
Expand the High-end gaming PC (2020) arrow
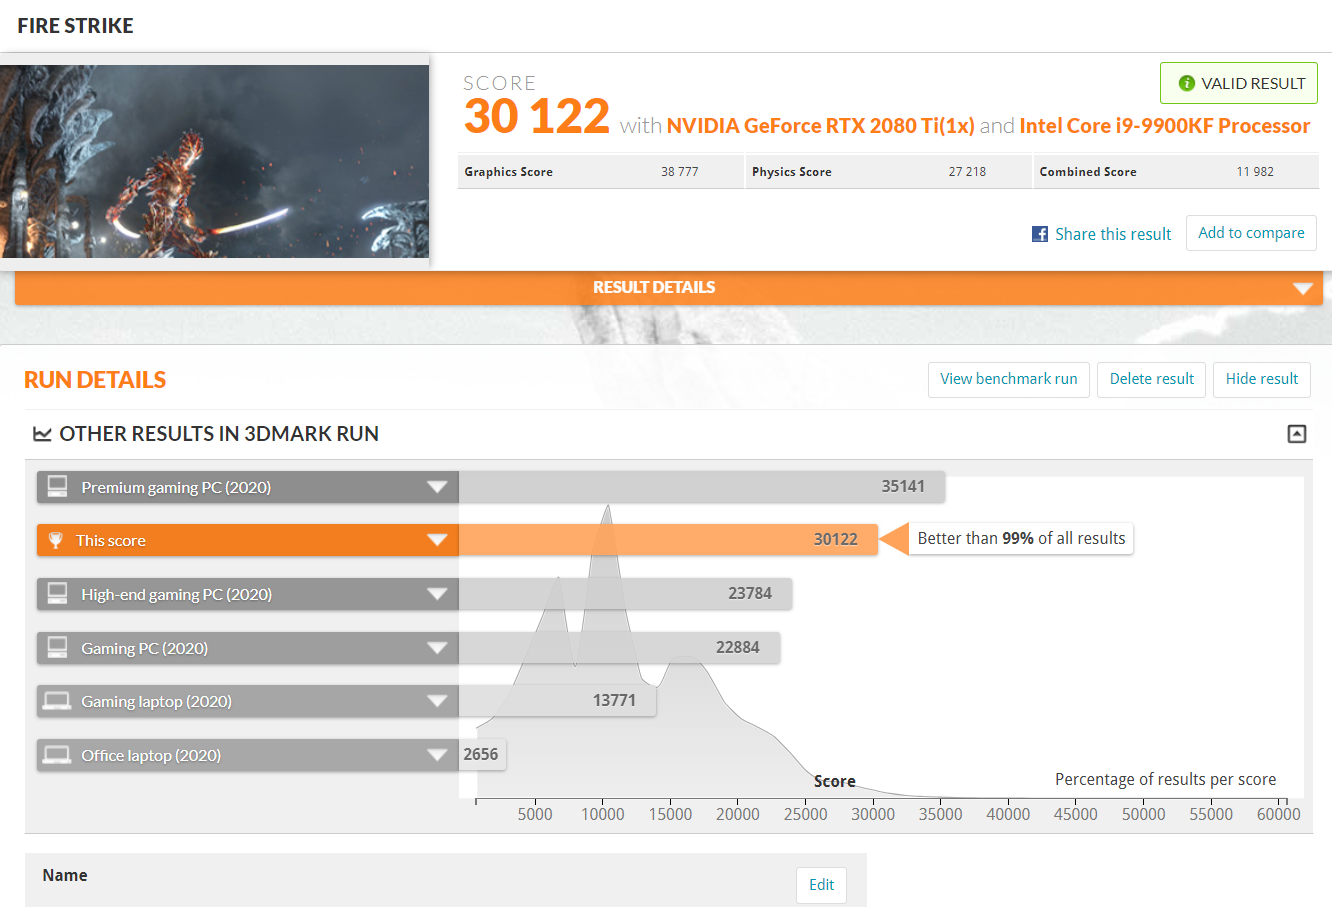coord(437,594)
